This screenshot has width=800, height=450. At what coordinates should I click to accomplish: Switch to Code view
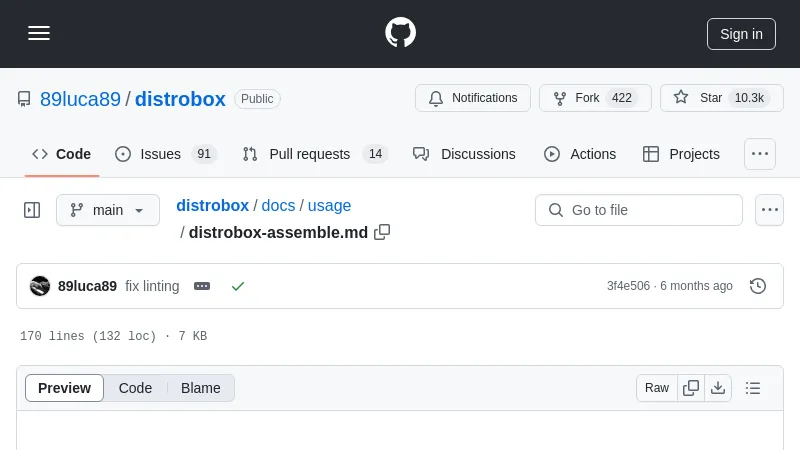[135, 388]
